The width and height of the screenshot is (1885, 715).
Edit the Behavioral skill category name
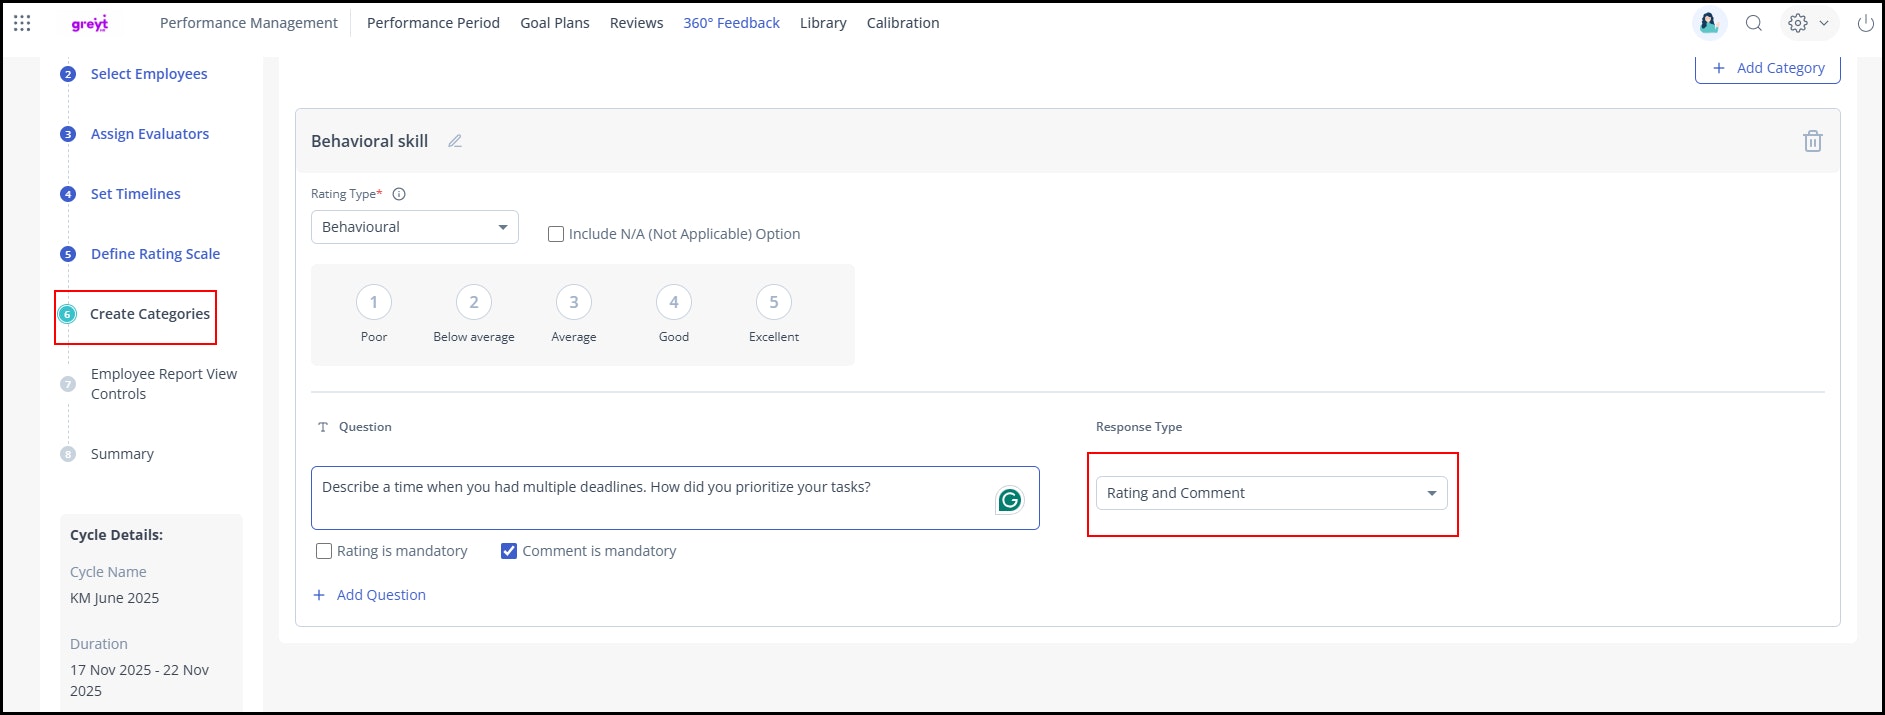[455, 141]
